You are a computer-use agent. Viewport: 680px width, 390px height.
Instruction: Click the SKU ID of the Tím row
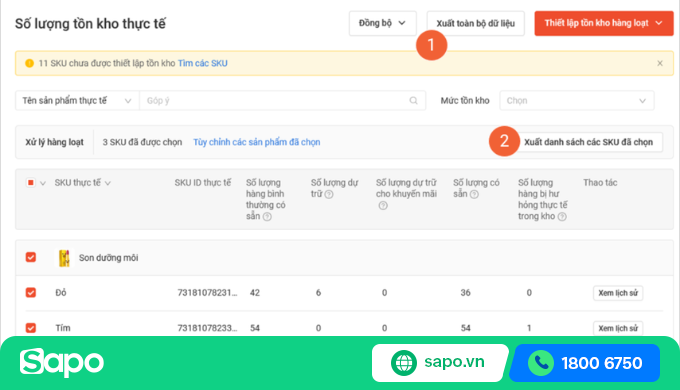(207, 328)
